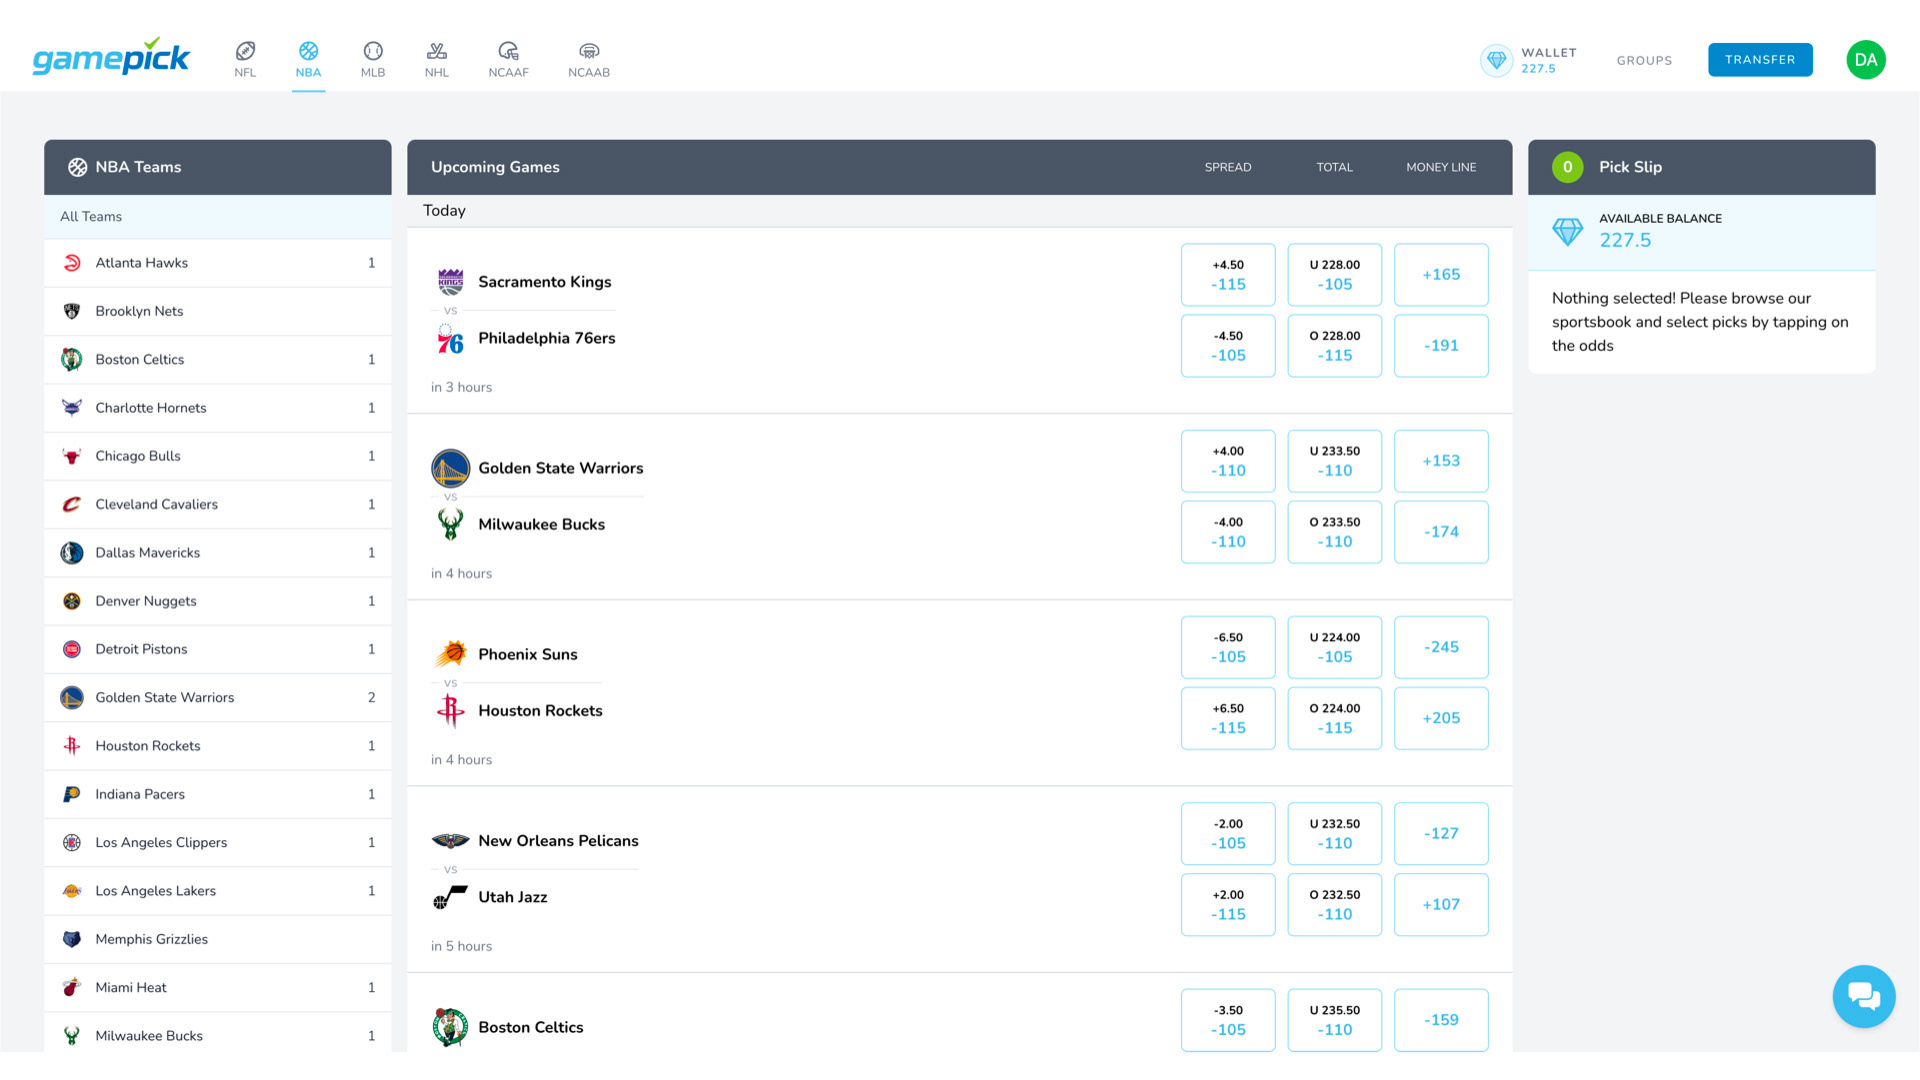This screenshot has height=1080, width=1920.
Task: Click Memphis Grizzlies in team list
Action: click(218, 939)
